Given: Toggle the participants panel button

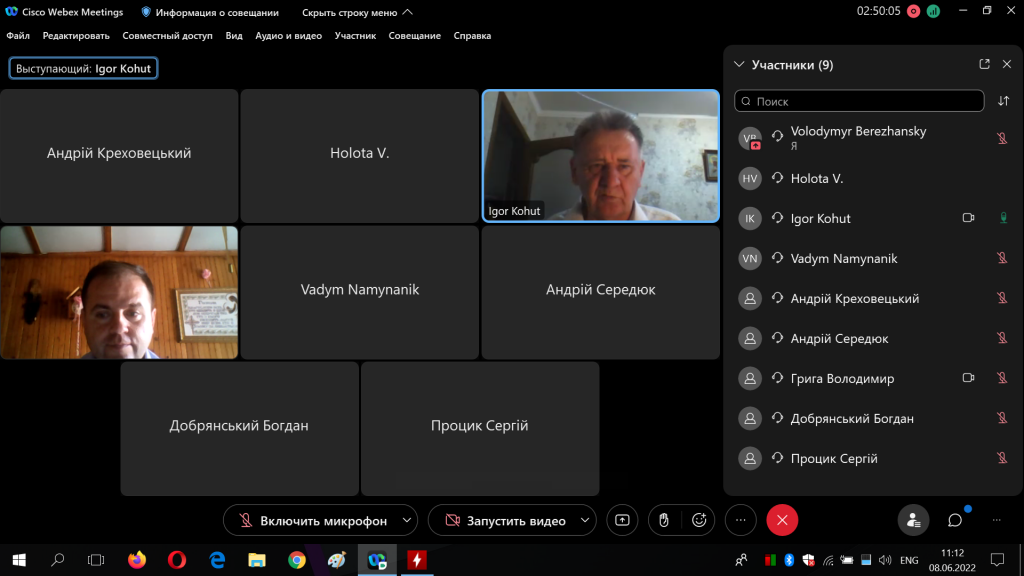Looking at the screenshot, I should [912, 520].
